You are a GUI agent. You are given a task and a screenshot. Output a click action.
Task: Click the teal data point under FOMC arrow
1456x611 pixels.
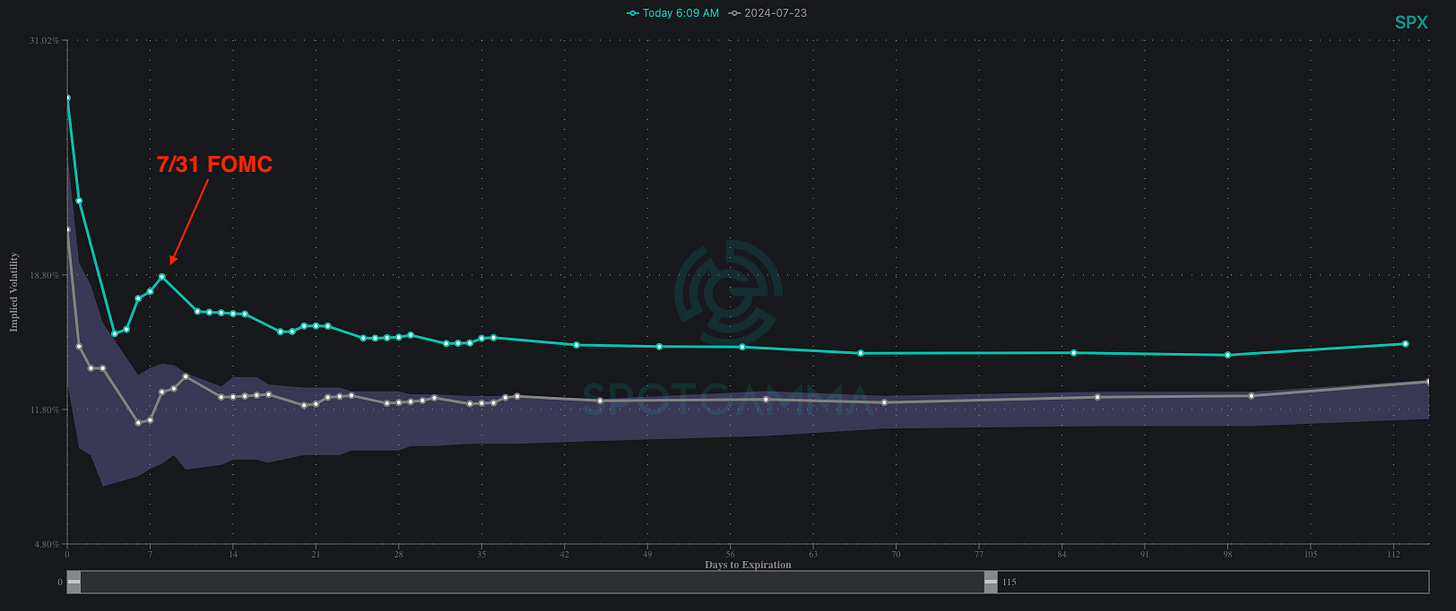click(162, 276)
